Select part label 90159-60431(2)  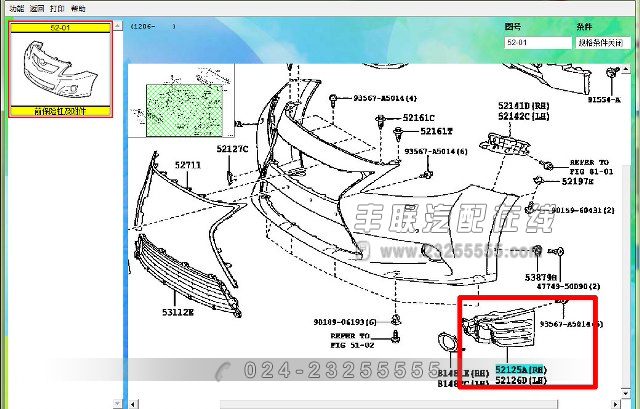click(583, 210)
